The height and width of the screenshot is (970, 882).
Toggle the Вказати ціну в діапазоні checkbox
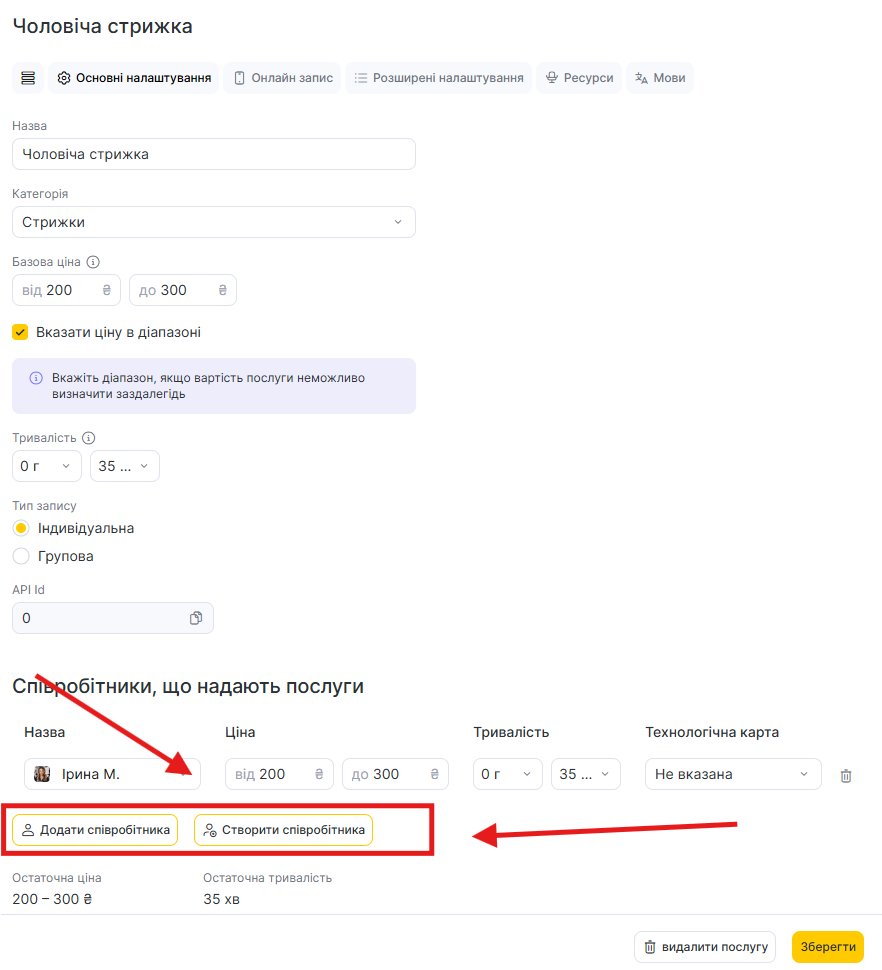(x=20, y=332)
